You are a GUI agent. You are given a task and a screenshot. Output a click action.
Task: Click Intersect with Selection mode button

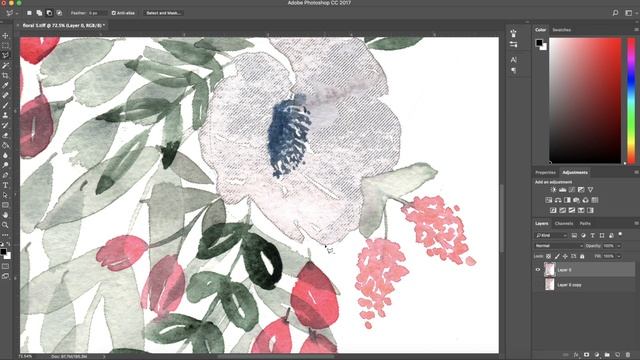click(x=59, y=13)
